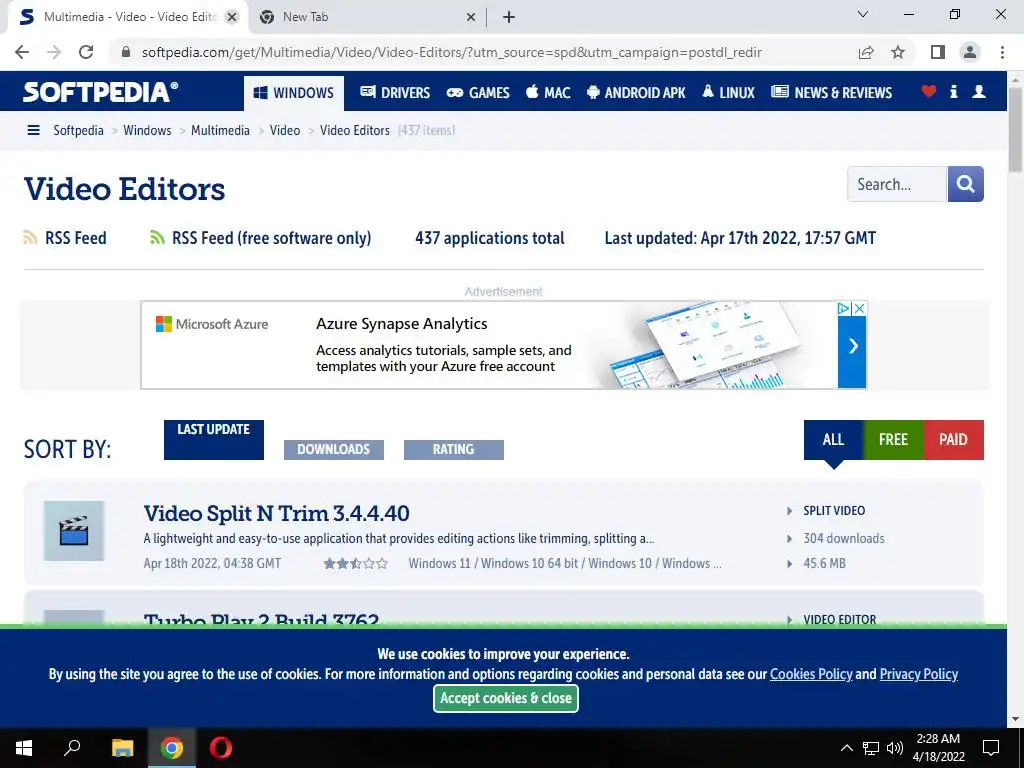Click the magnifier search button

965,184
